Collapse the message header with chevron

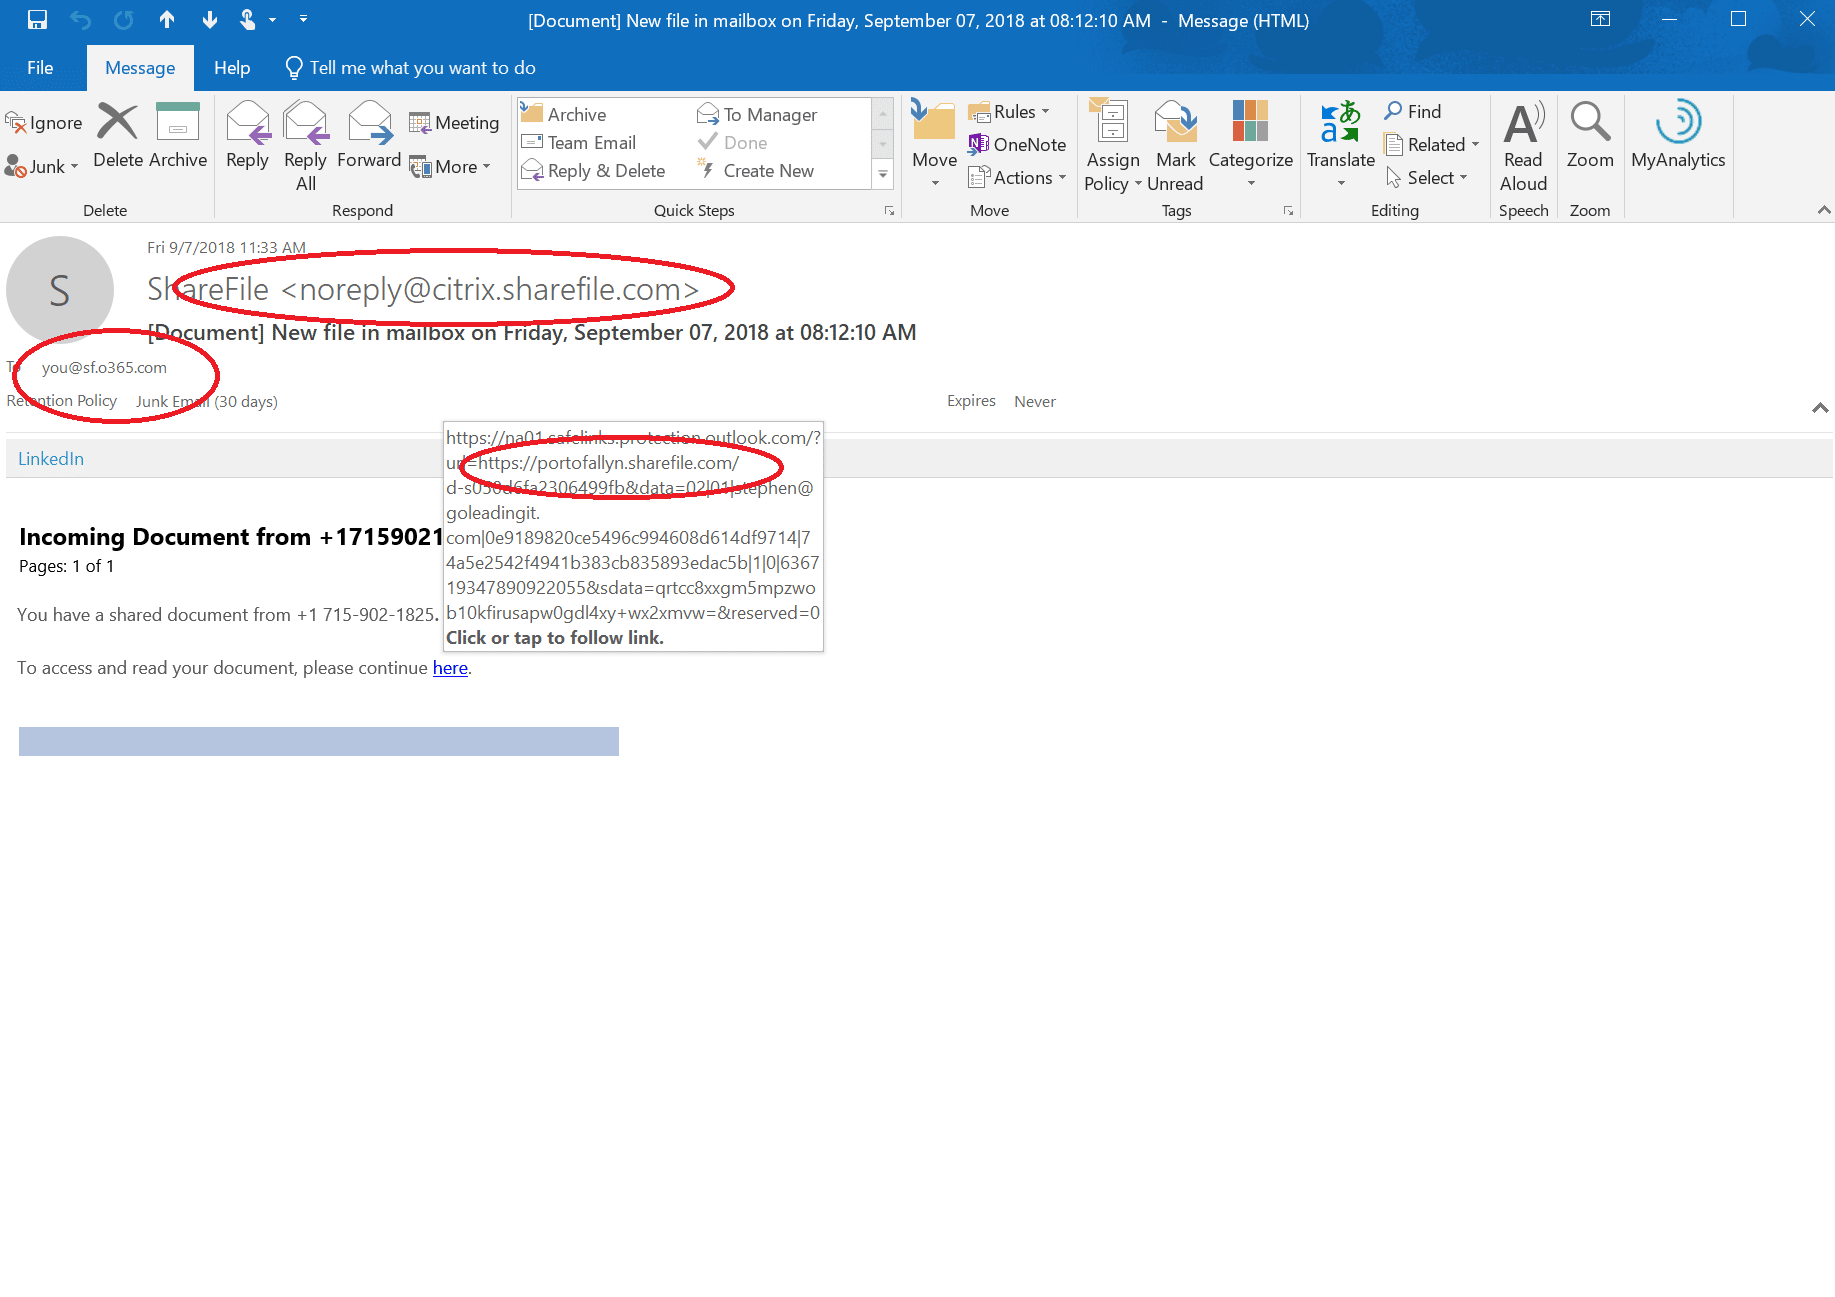tap(1820, 408)
